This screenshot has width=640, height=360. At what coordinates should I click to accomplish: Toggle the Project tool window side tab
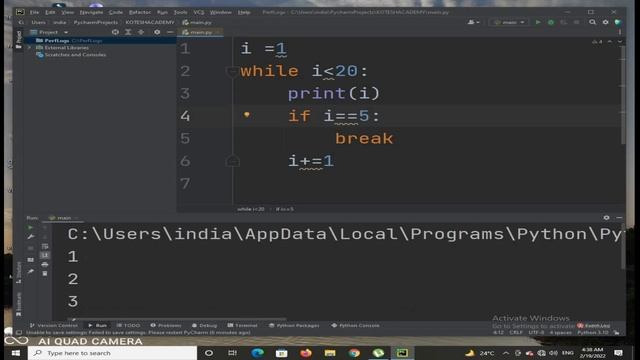[x=18, y=39]
